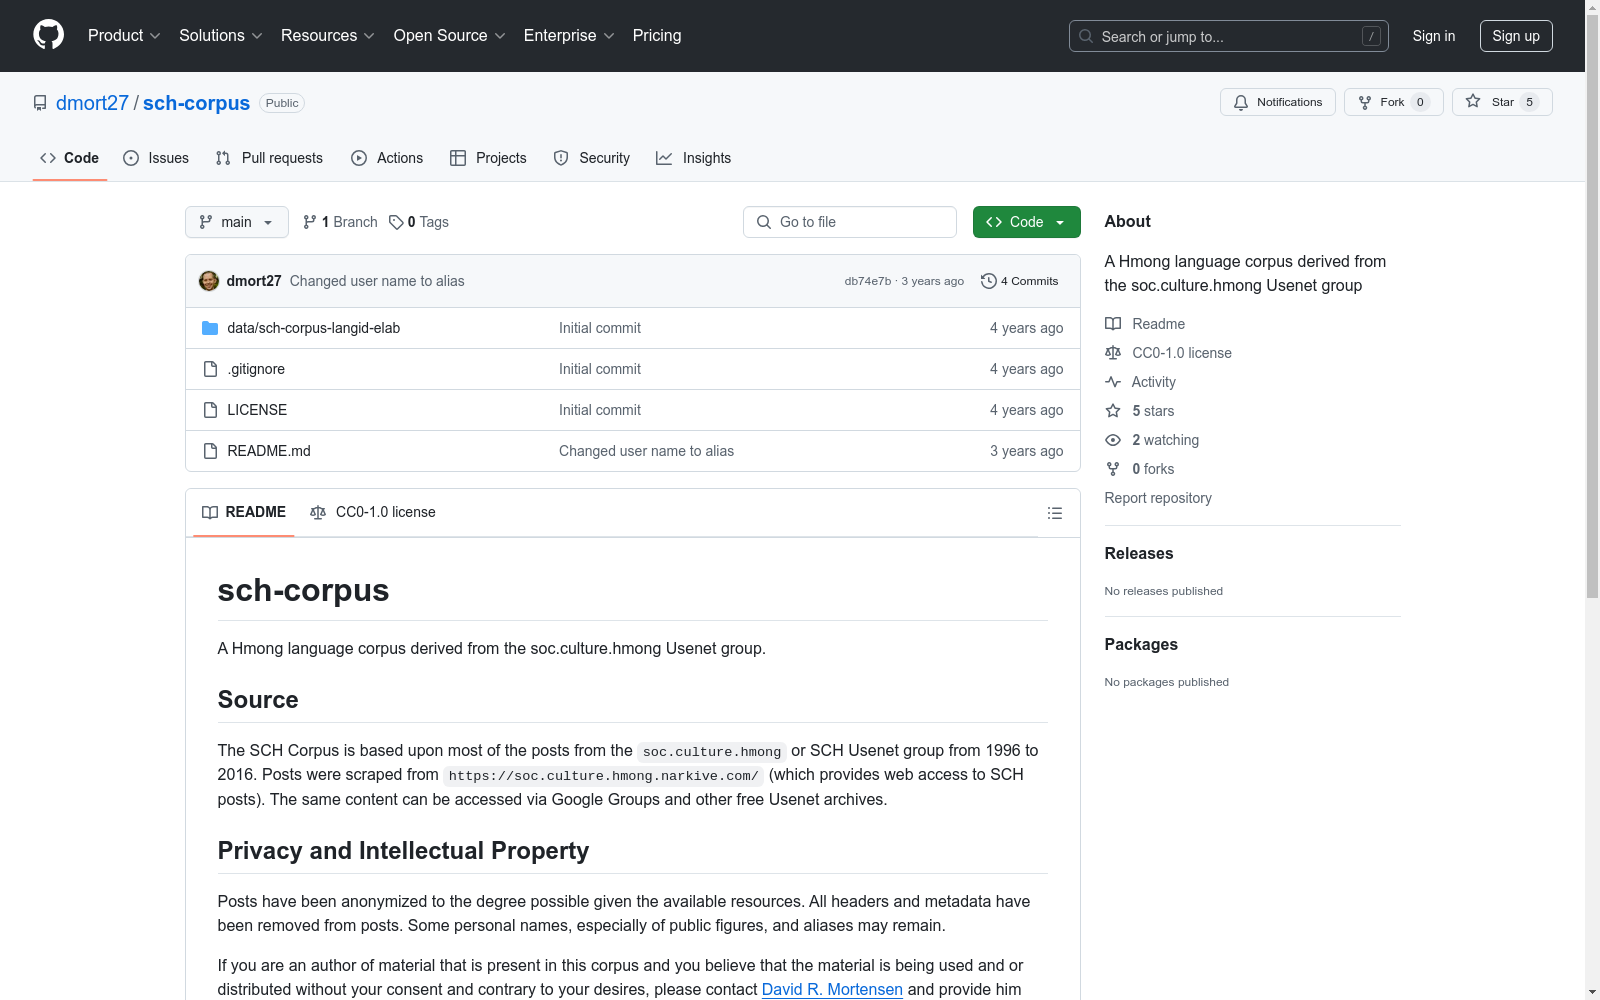The image size is (1600, 1000).
Task: Click the Sign in link
Action: tap(1433, 36)
